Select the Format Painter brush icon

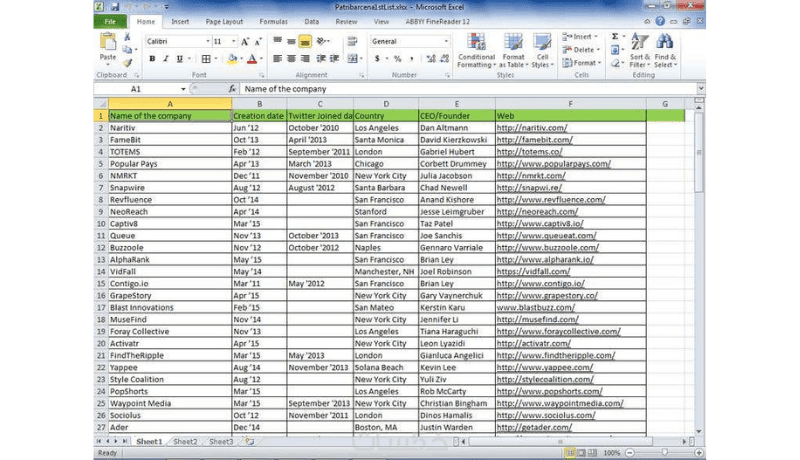click(x=127, y=63)
